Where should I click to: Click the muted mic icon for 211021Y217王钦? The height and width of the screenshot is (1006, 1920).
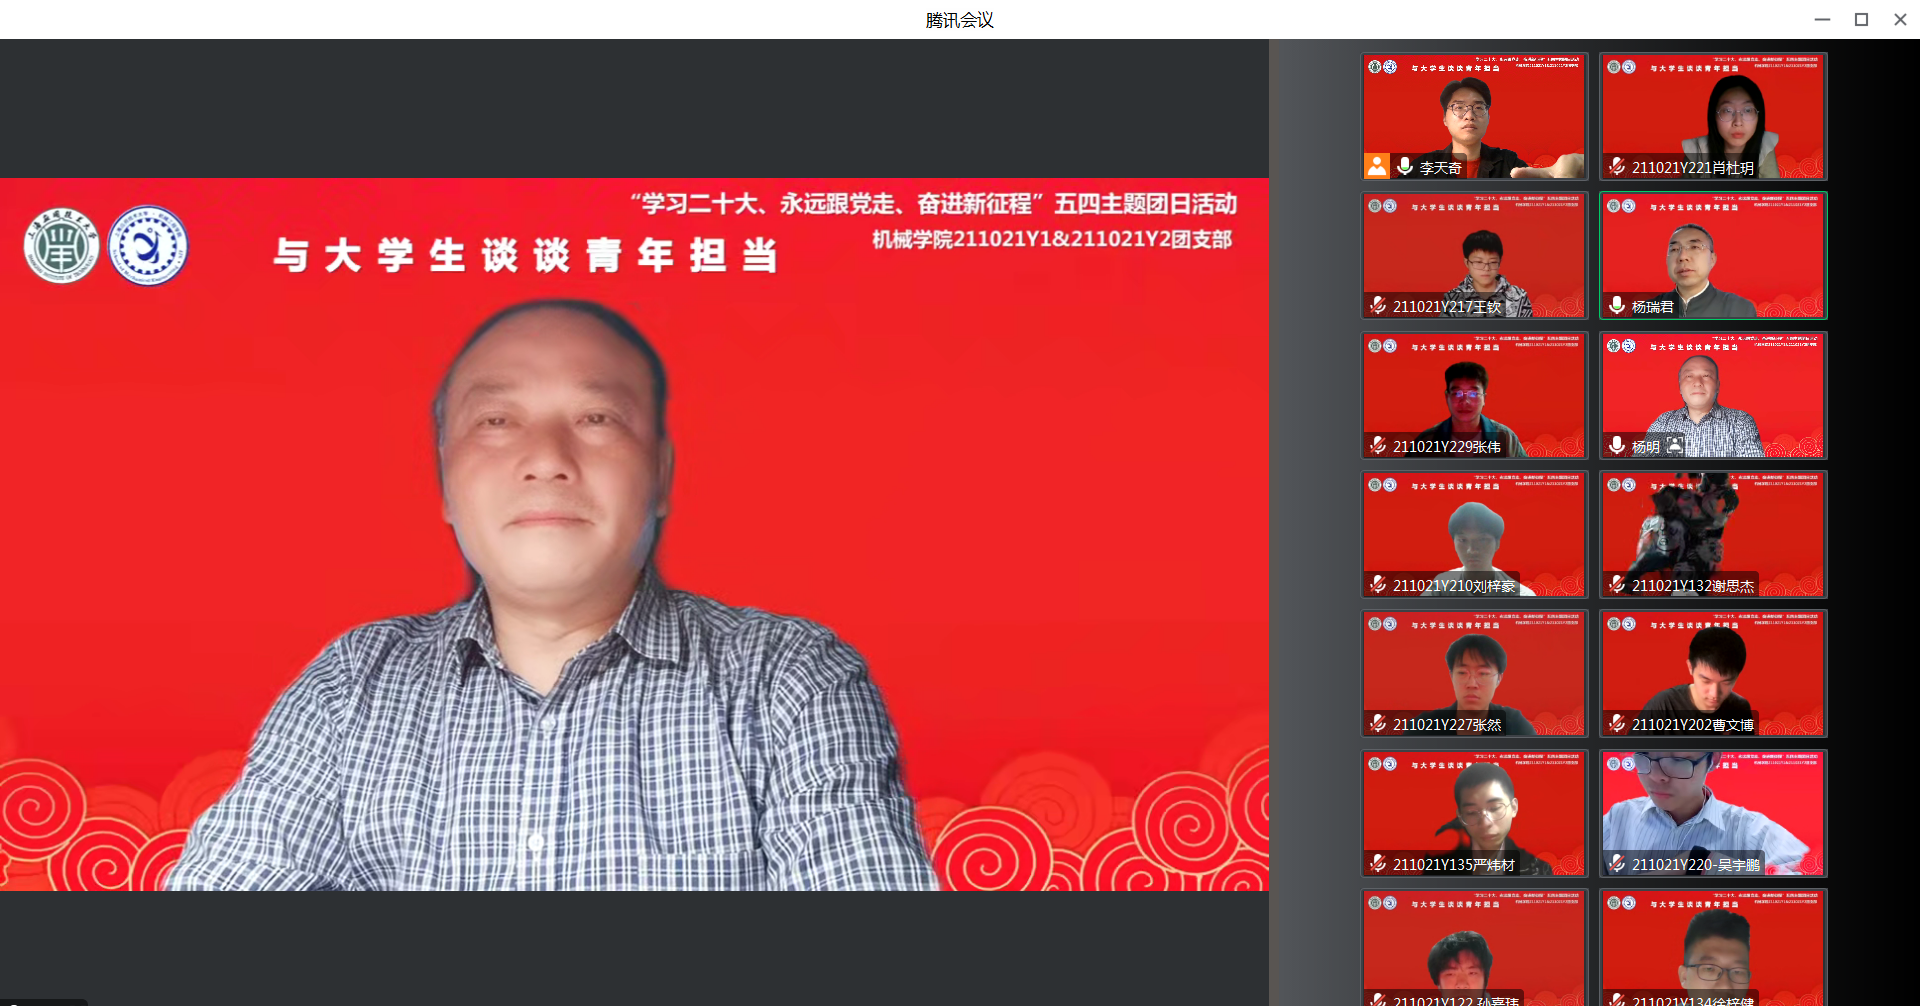coord(1378,306)
